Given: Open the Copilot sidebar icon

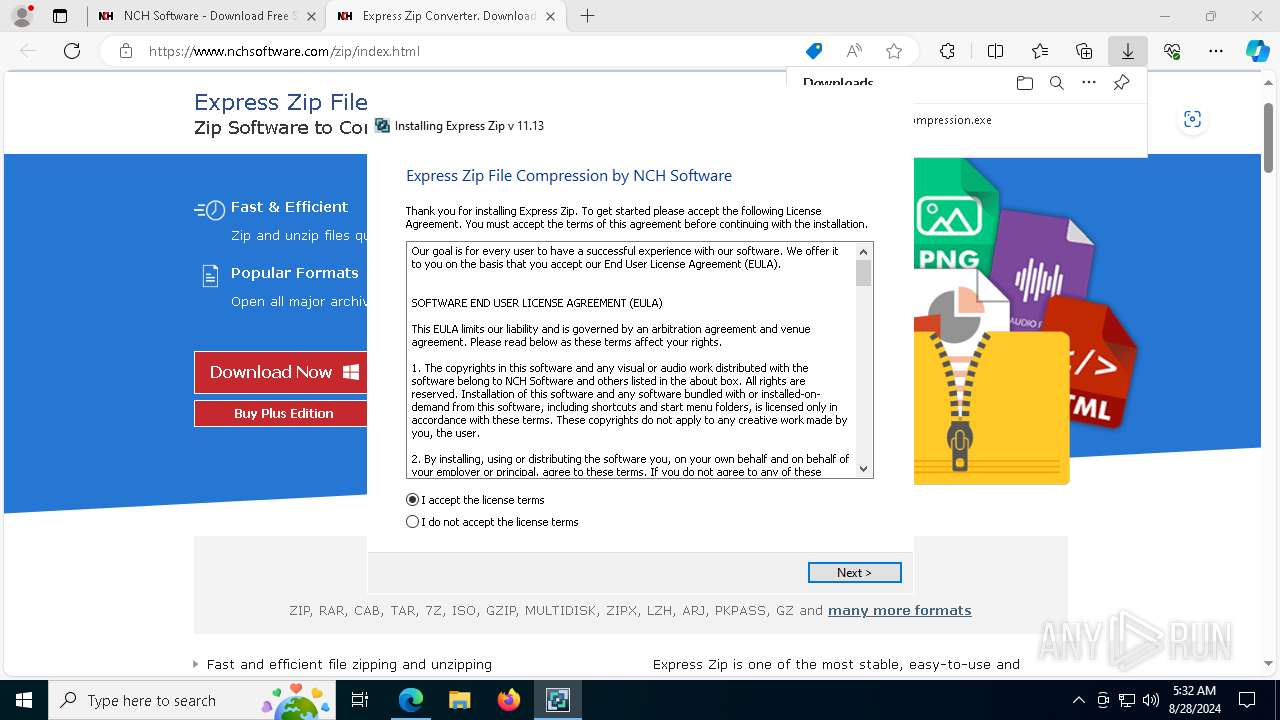Looking at the screenshot, I should [1257, 51].
